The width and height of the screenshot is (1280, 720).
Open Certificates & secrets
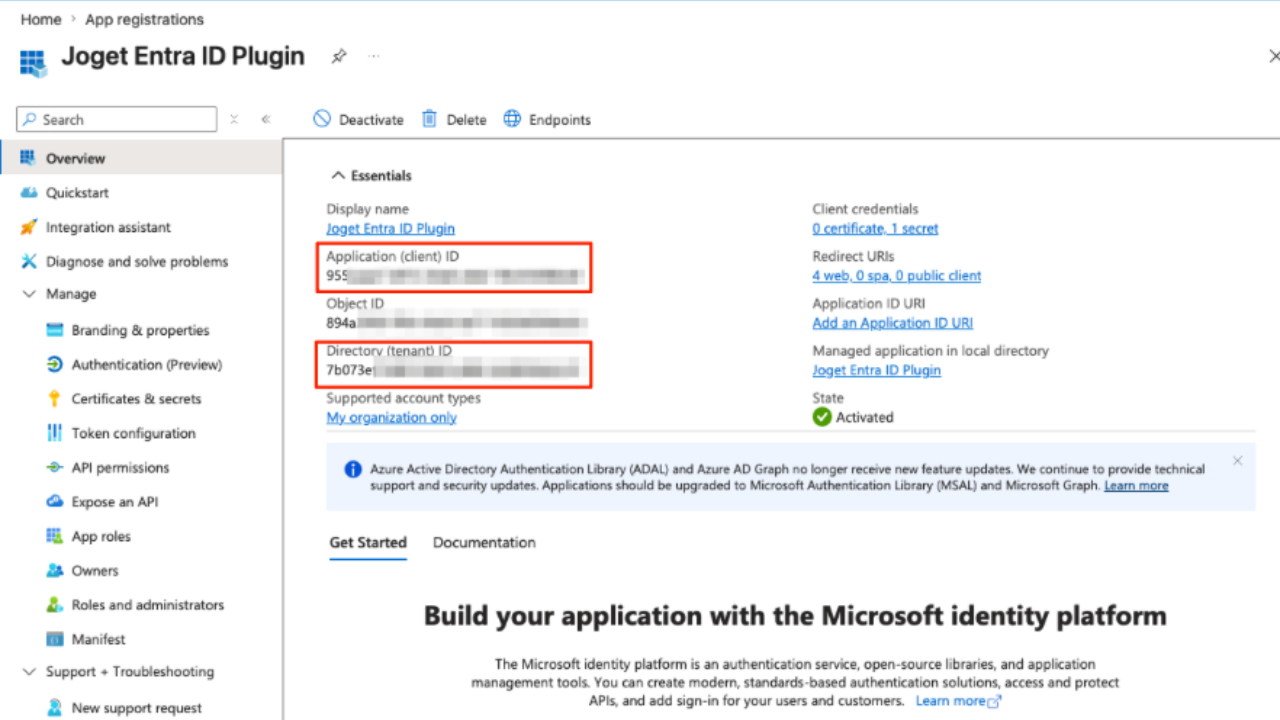click(136, 399)
